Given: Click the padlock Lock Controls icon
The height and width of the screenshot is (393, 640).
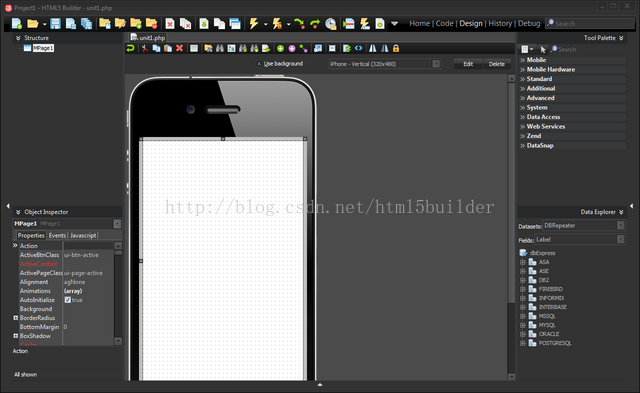Looking at the screenshot, I should [396, 49].
